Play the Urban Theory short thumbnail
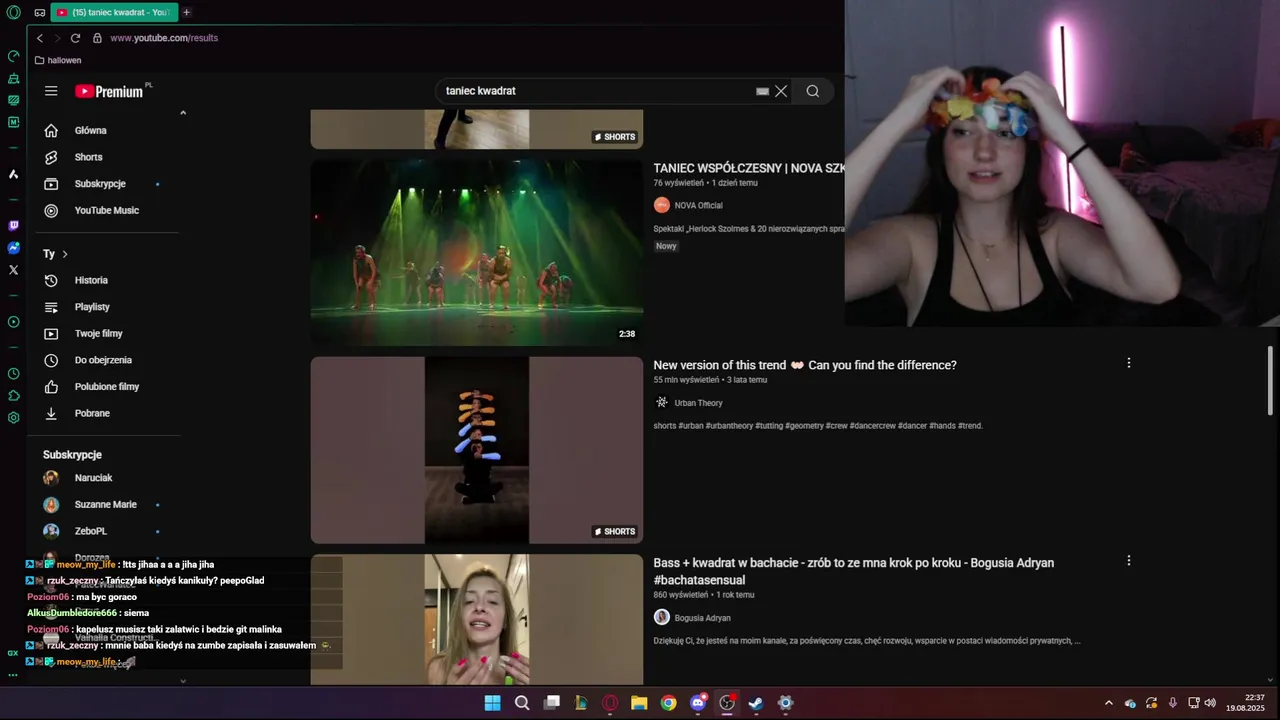This screenshot has height=720, width=1280. pos(476,450)
